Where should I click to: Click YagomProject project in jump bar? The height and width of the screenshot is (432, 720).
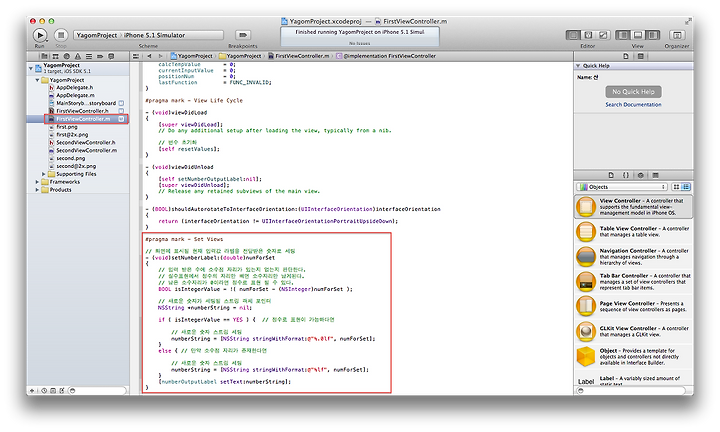[192, 56]
